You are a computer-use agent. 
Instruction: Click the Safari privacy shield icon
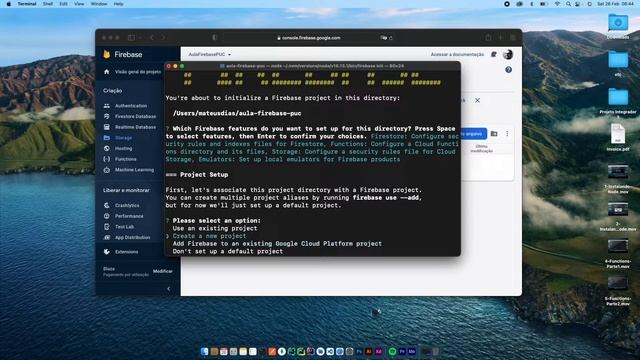215,38
